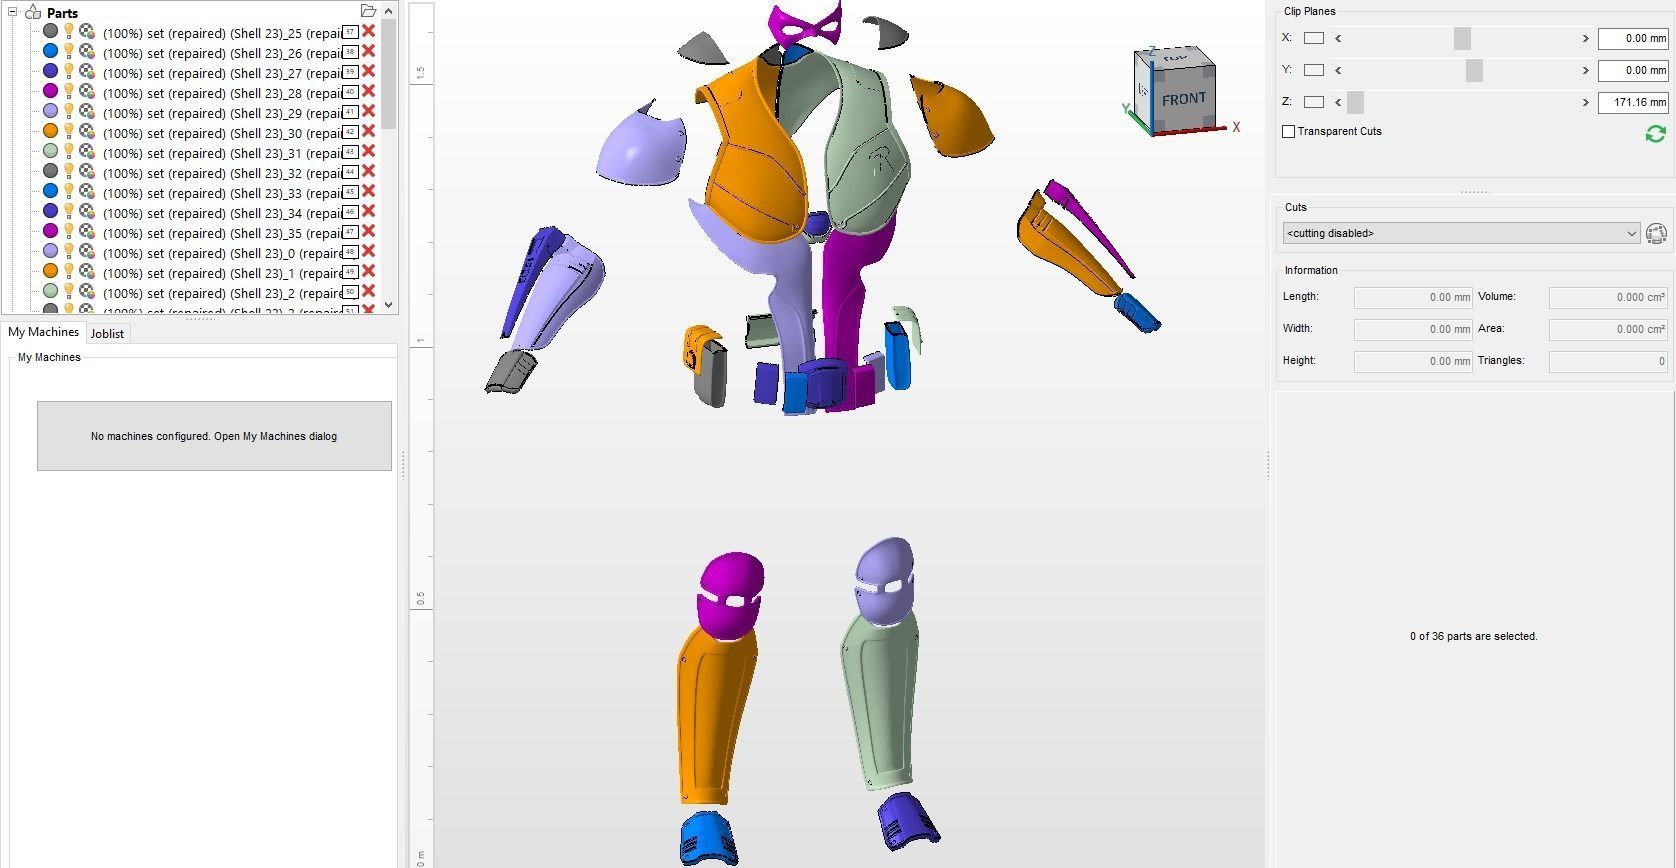Toggle the Y clip plane direction box
The image size is (1676, 868).
pyautogui.click(x=1314, y=70)
